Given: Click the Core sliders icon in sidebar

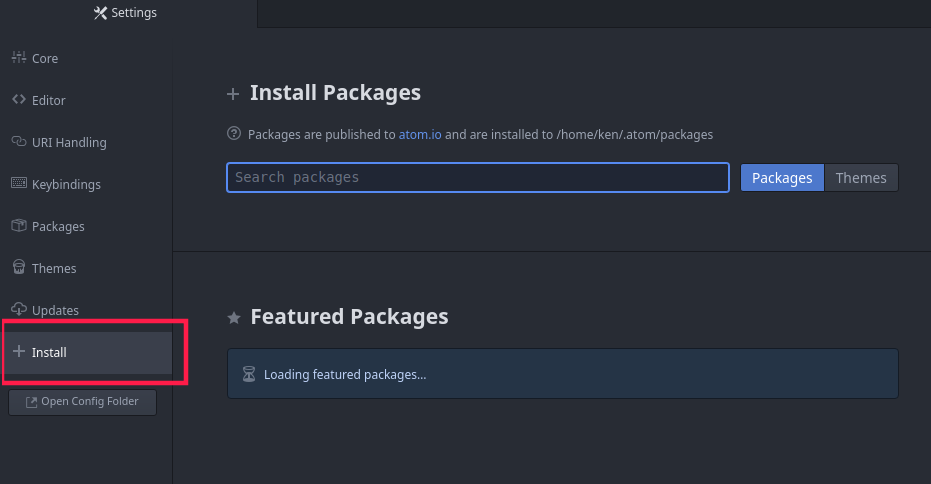Looking at the screenshot, I should pyautogui.click(x=18, y=58).
